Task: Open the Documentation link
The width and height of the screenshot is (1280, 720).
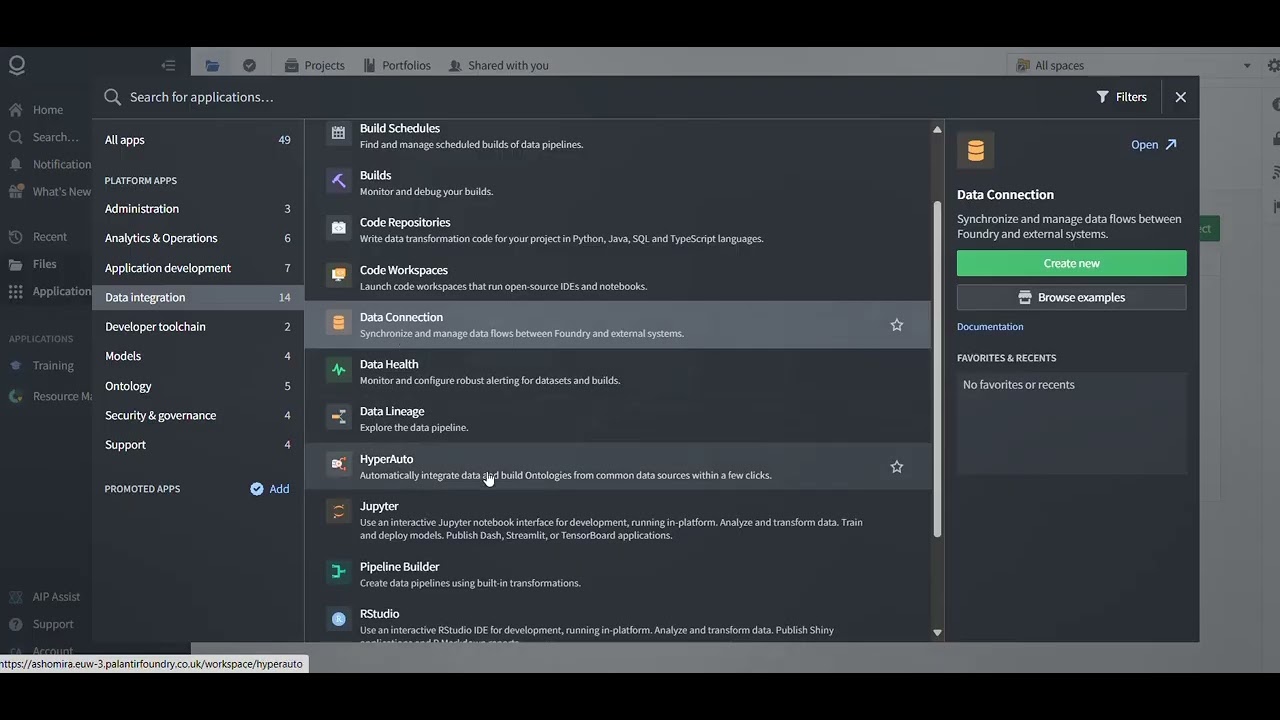Action: pos(990,327)
